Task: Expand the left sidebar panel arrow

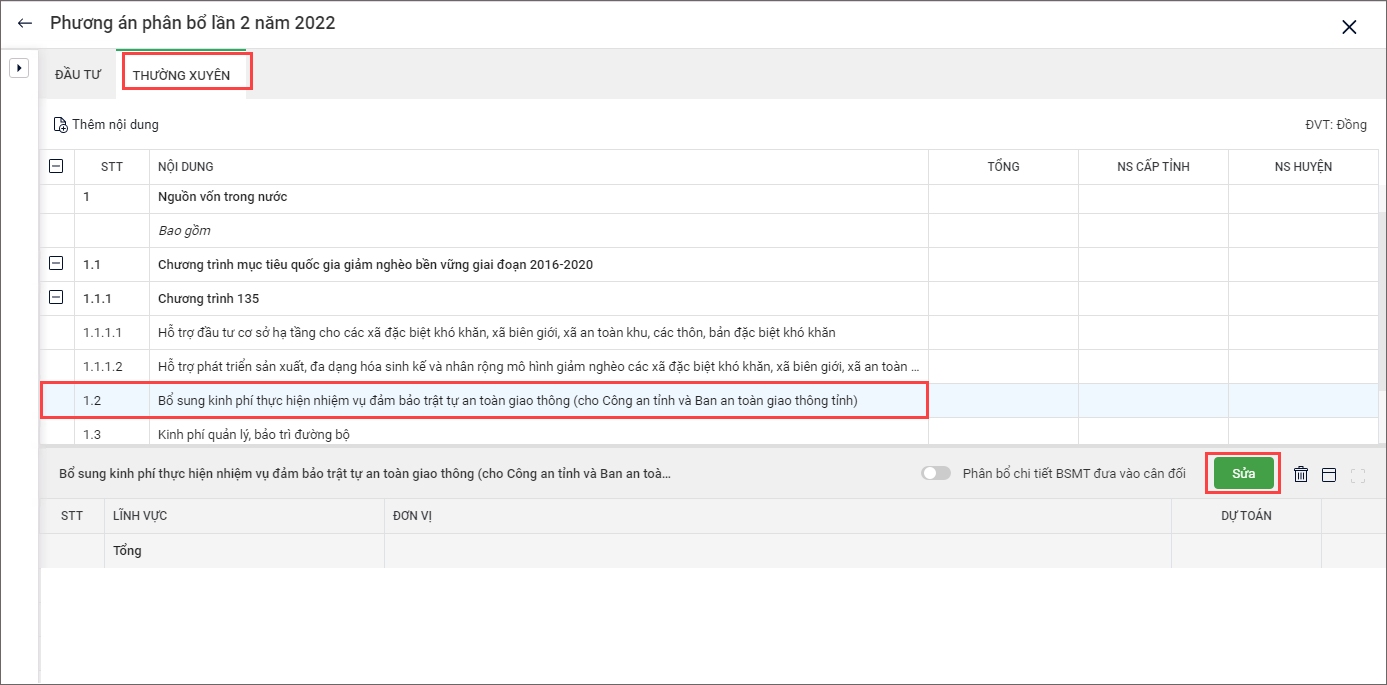Action: click(x=18, y=68)
